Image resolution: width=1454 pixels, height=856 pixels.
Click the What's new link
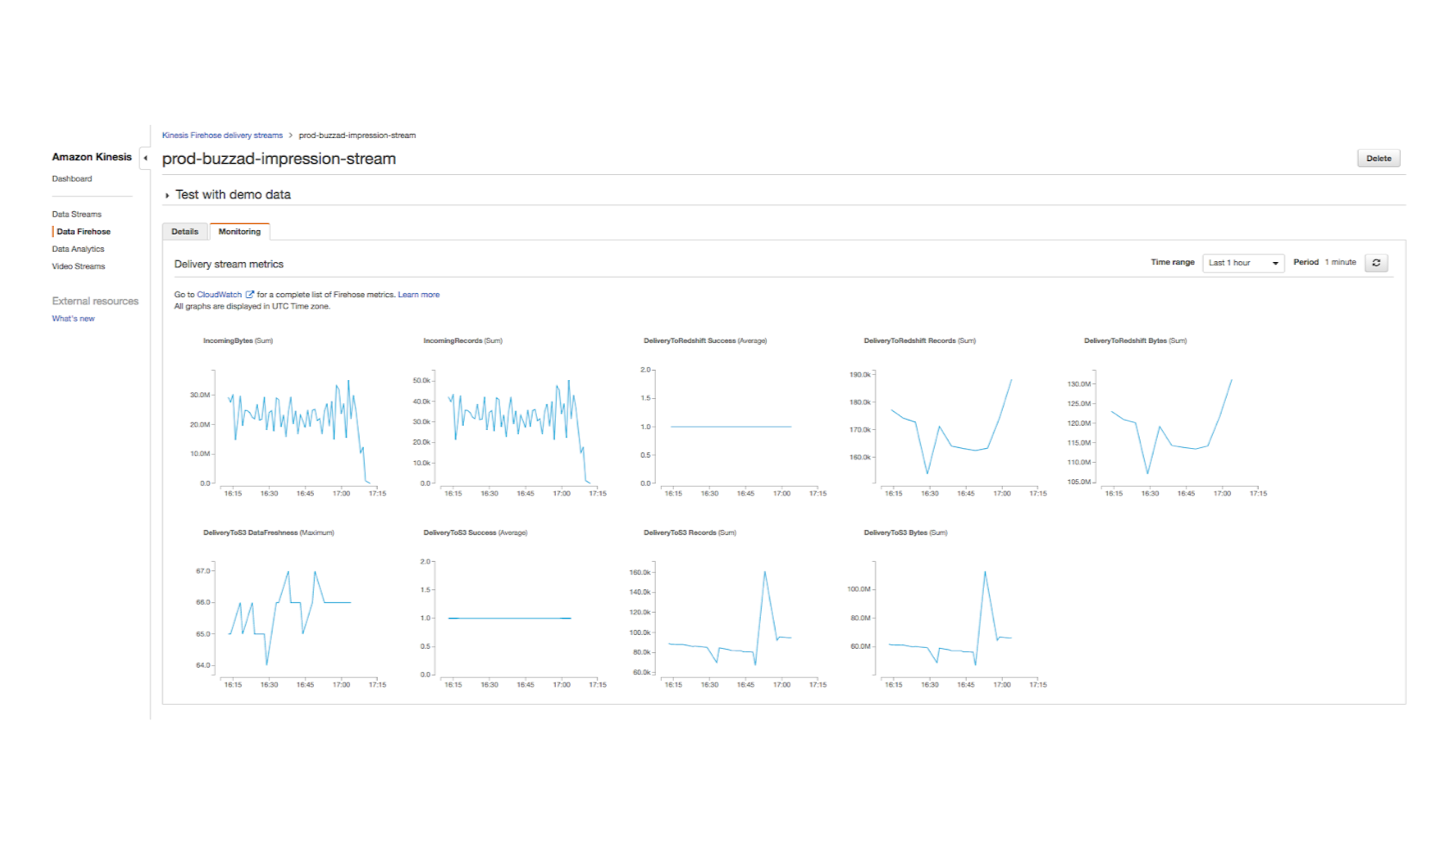click(73, 319)
